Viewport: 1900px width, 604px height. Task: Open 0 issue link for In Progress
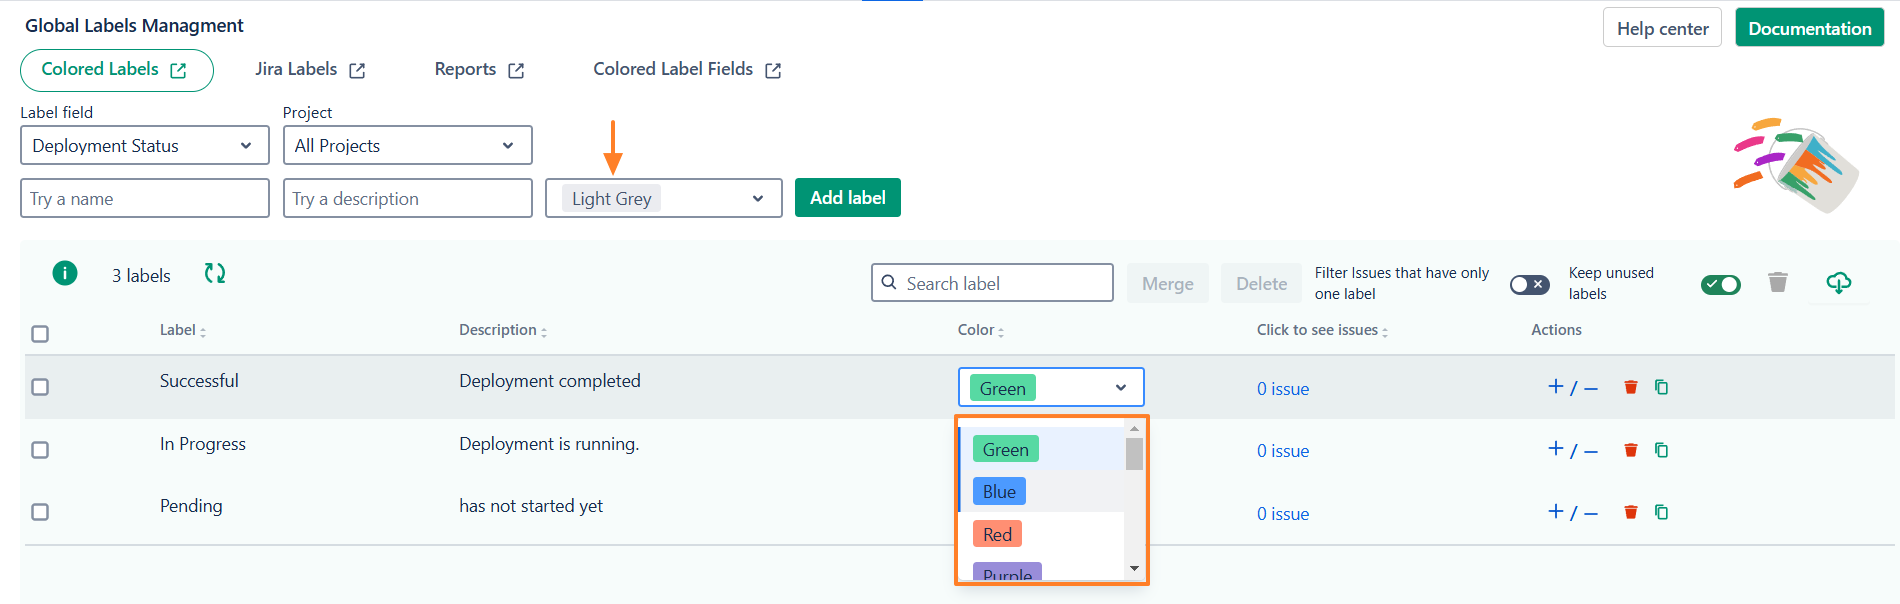1282,451
